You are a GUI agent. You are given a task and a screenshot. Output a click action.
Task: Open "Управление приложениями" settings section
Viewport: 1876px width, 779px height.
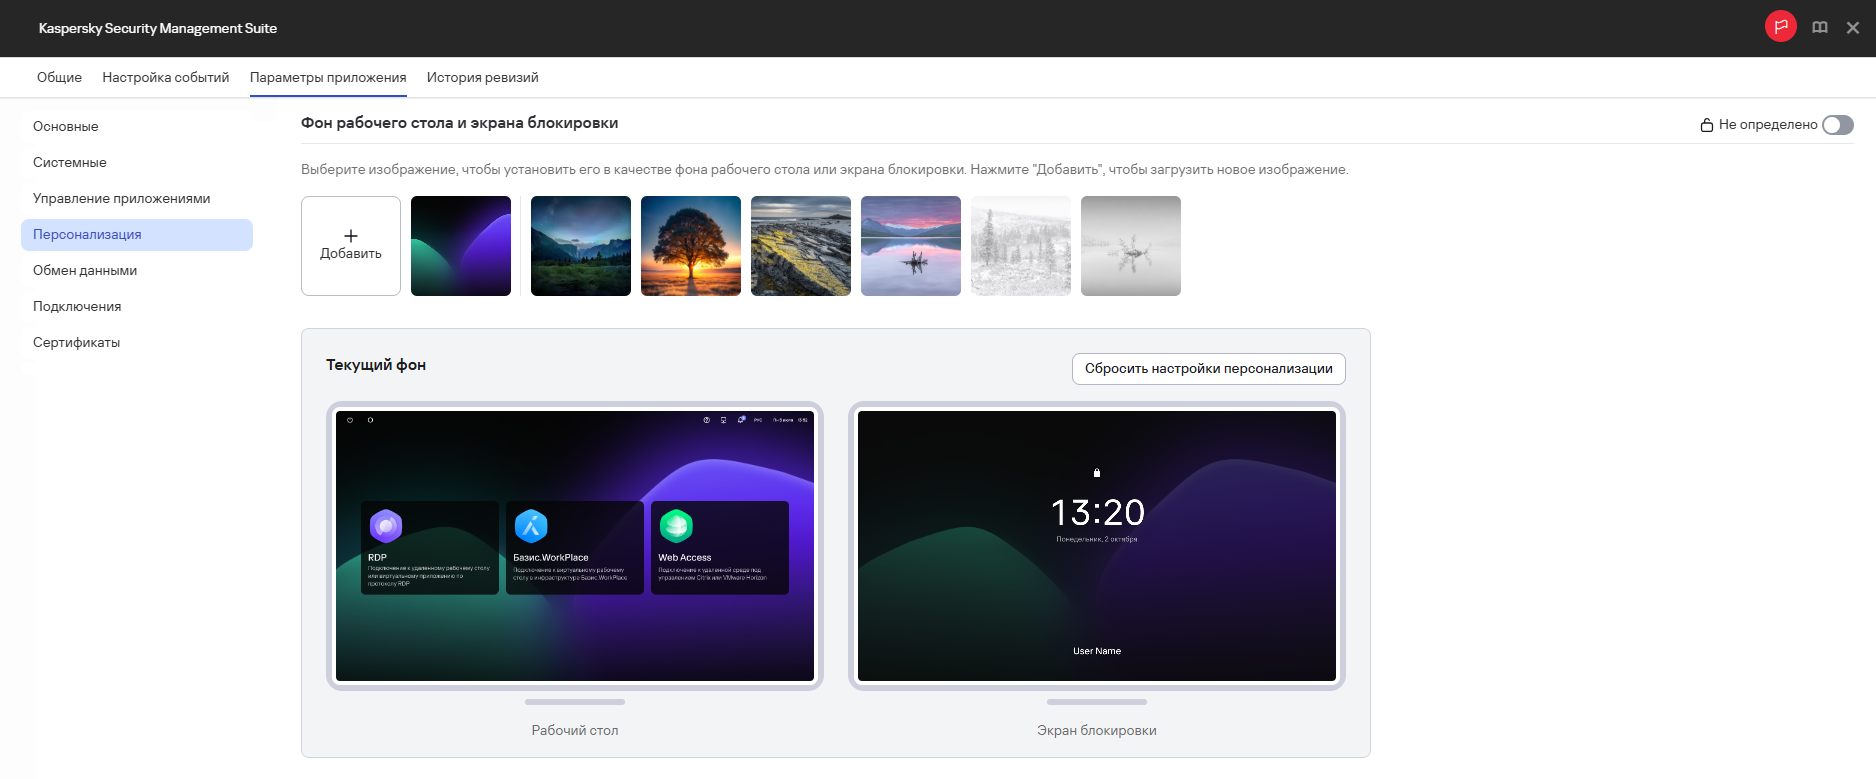tap(121, 198)
